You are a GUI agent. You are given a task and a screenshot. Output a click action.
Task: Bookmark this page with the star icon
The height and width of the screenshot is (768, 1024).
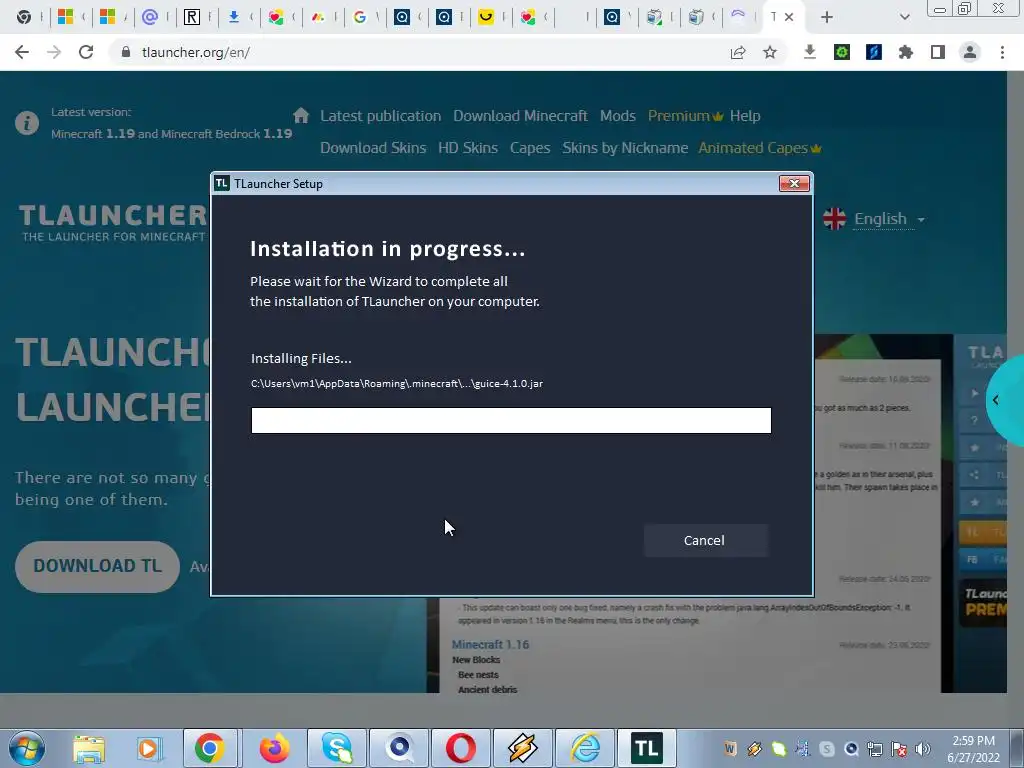[x=770, y=52]
